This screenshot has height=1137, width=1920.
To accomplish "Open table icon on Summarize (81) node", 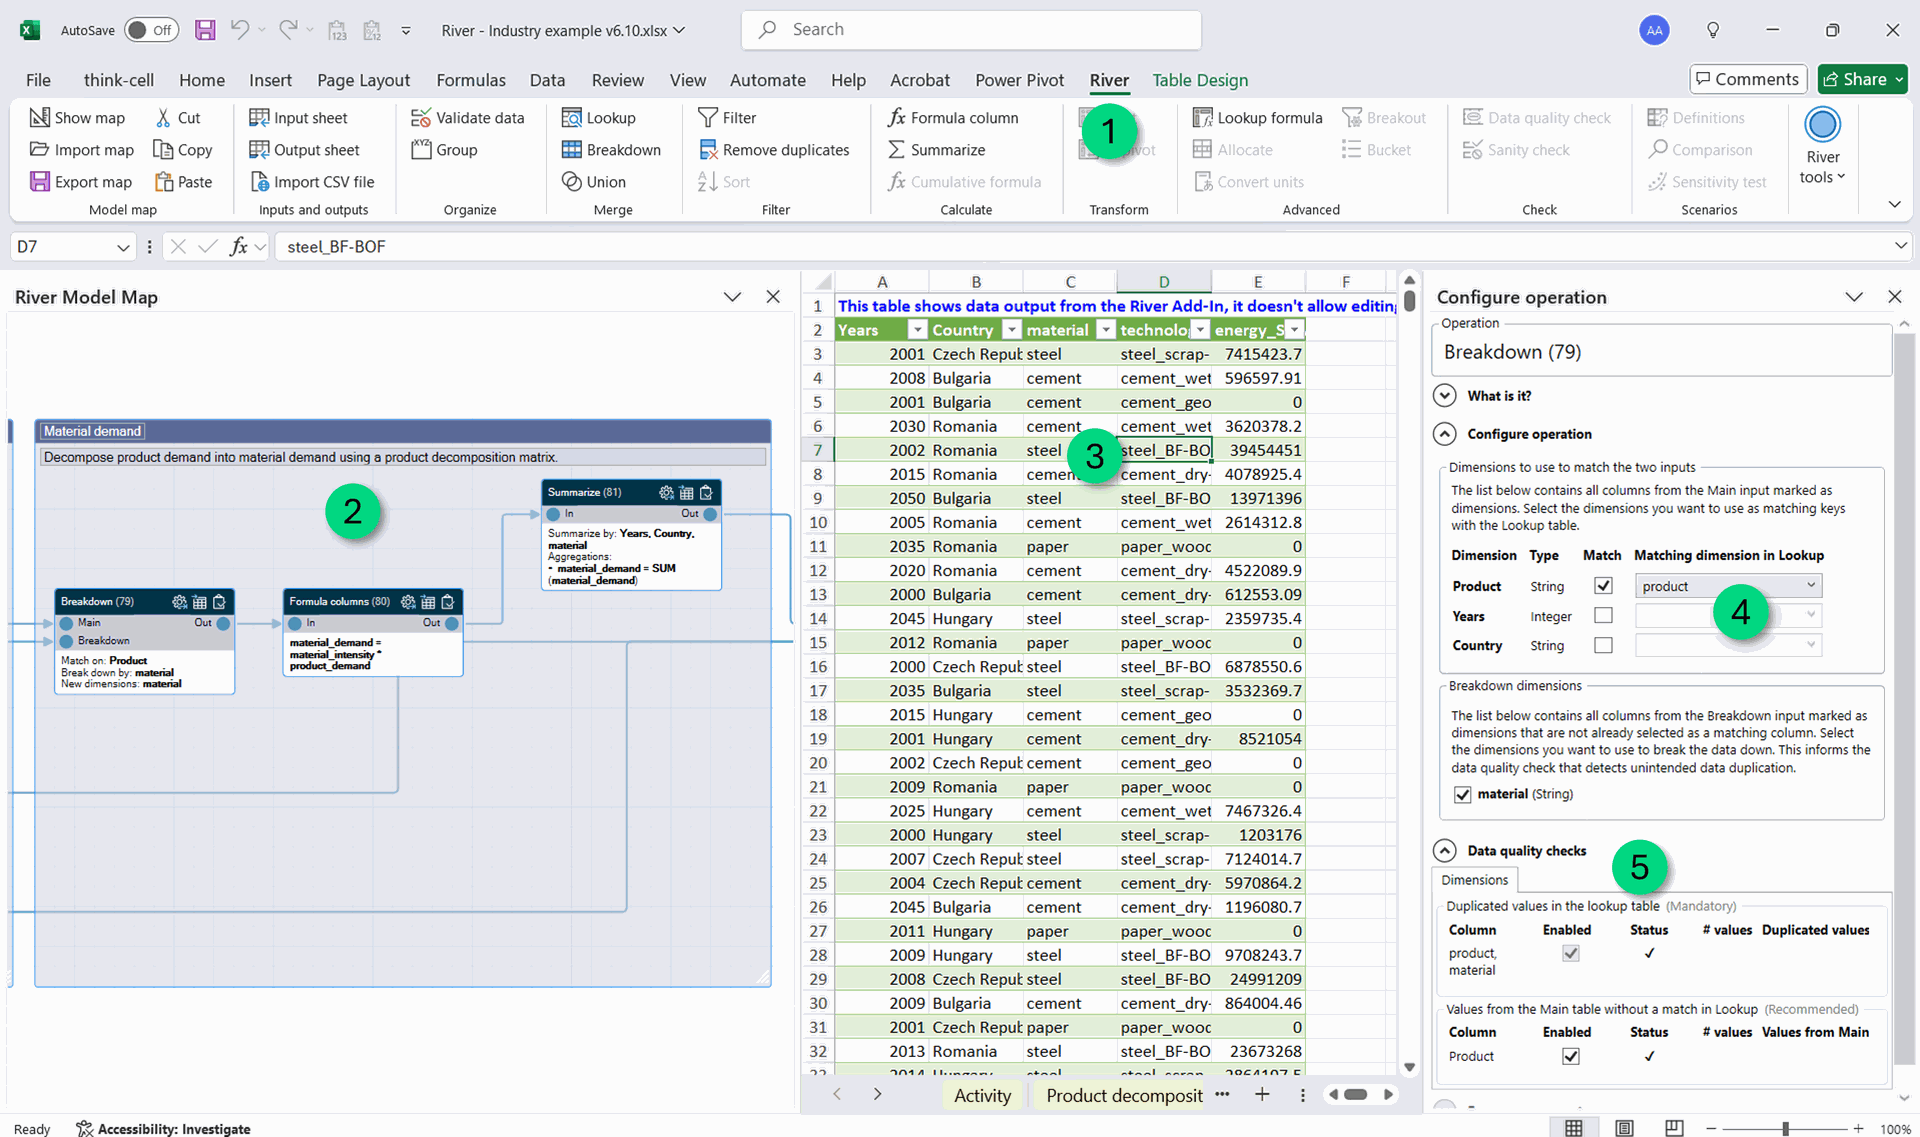I will click(x=686, y=492).
